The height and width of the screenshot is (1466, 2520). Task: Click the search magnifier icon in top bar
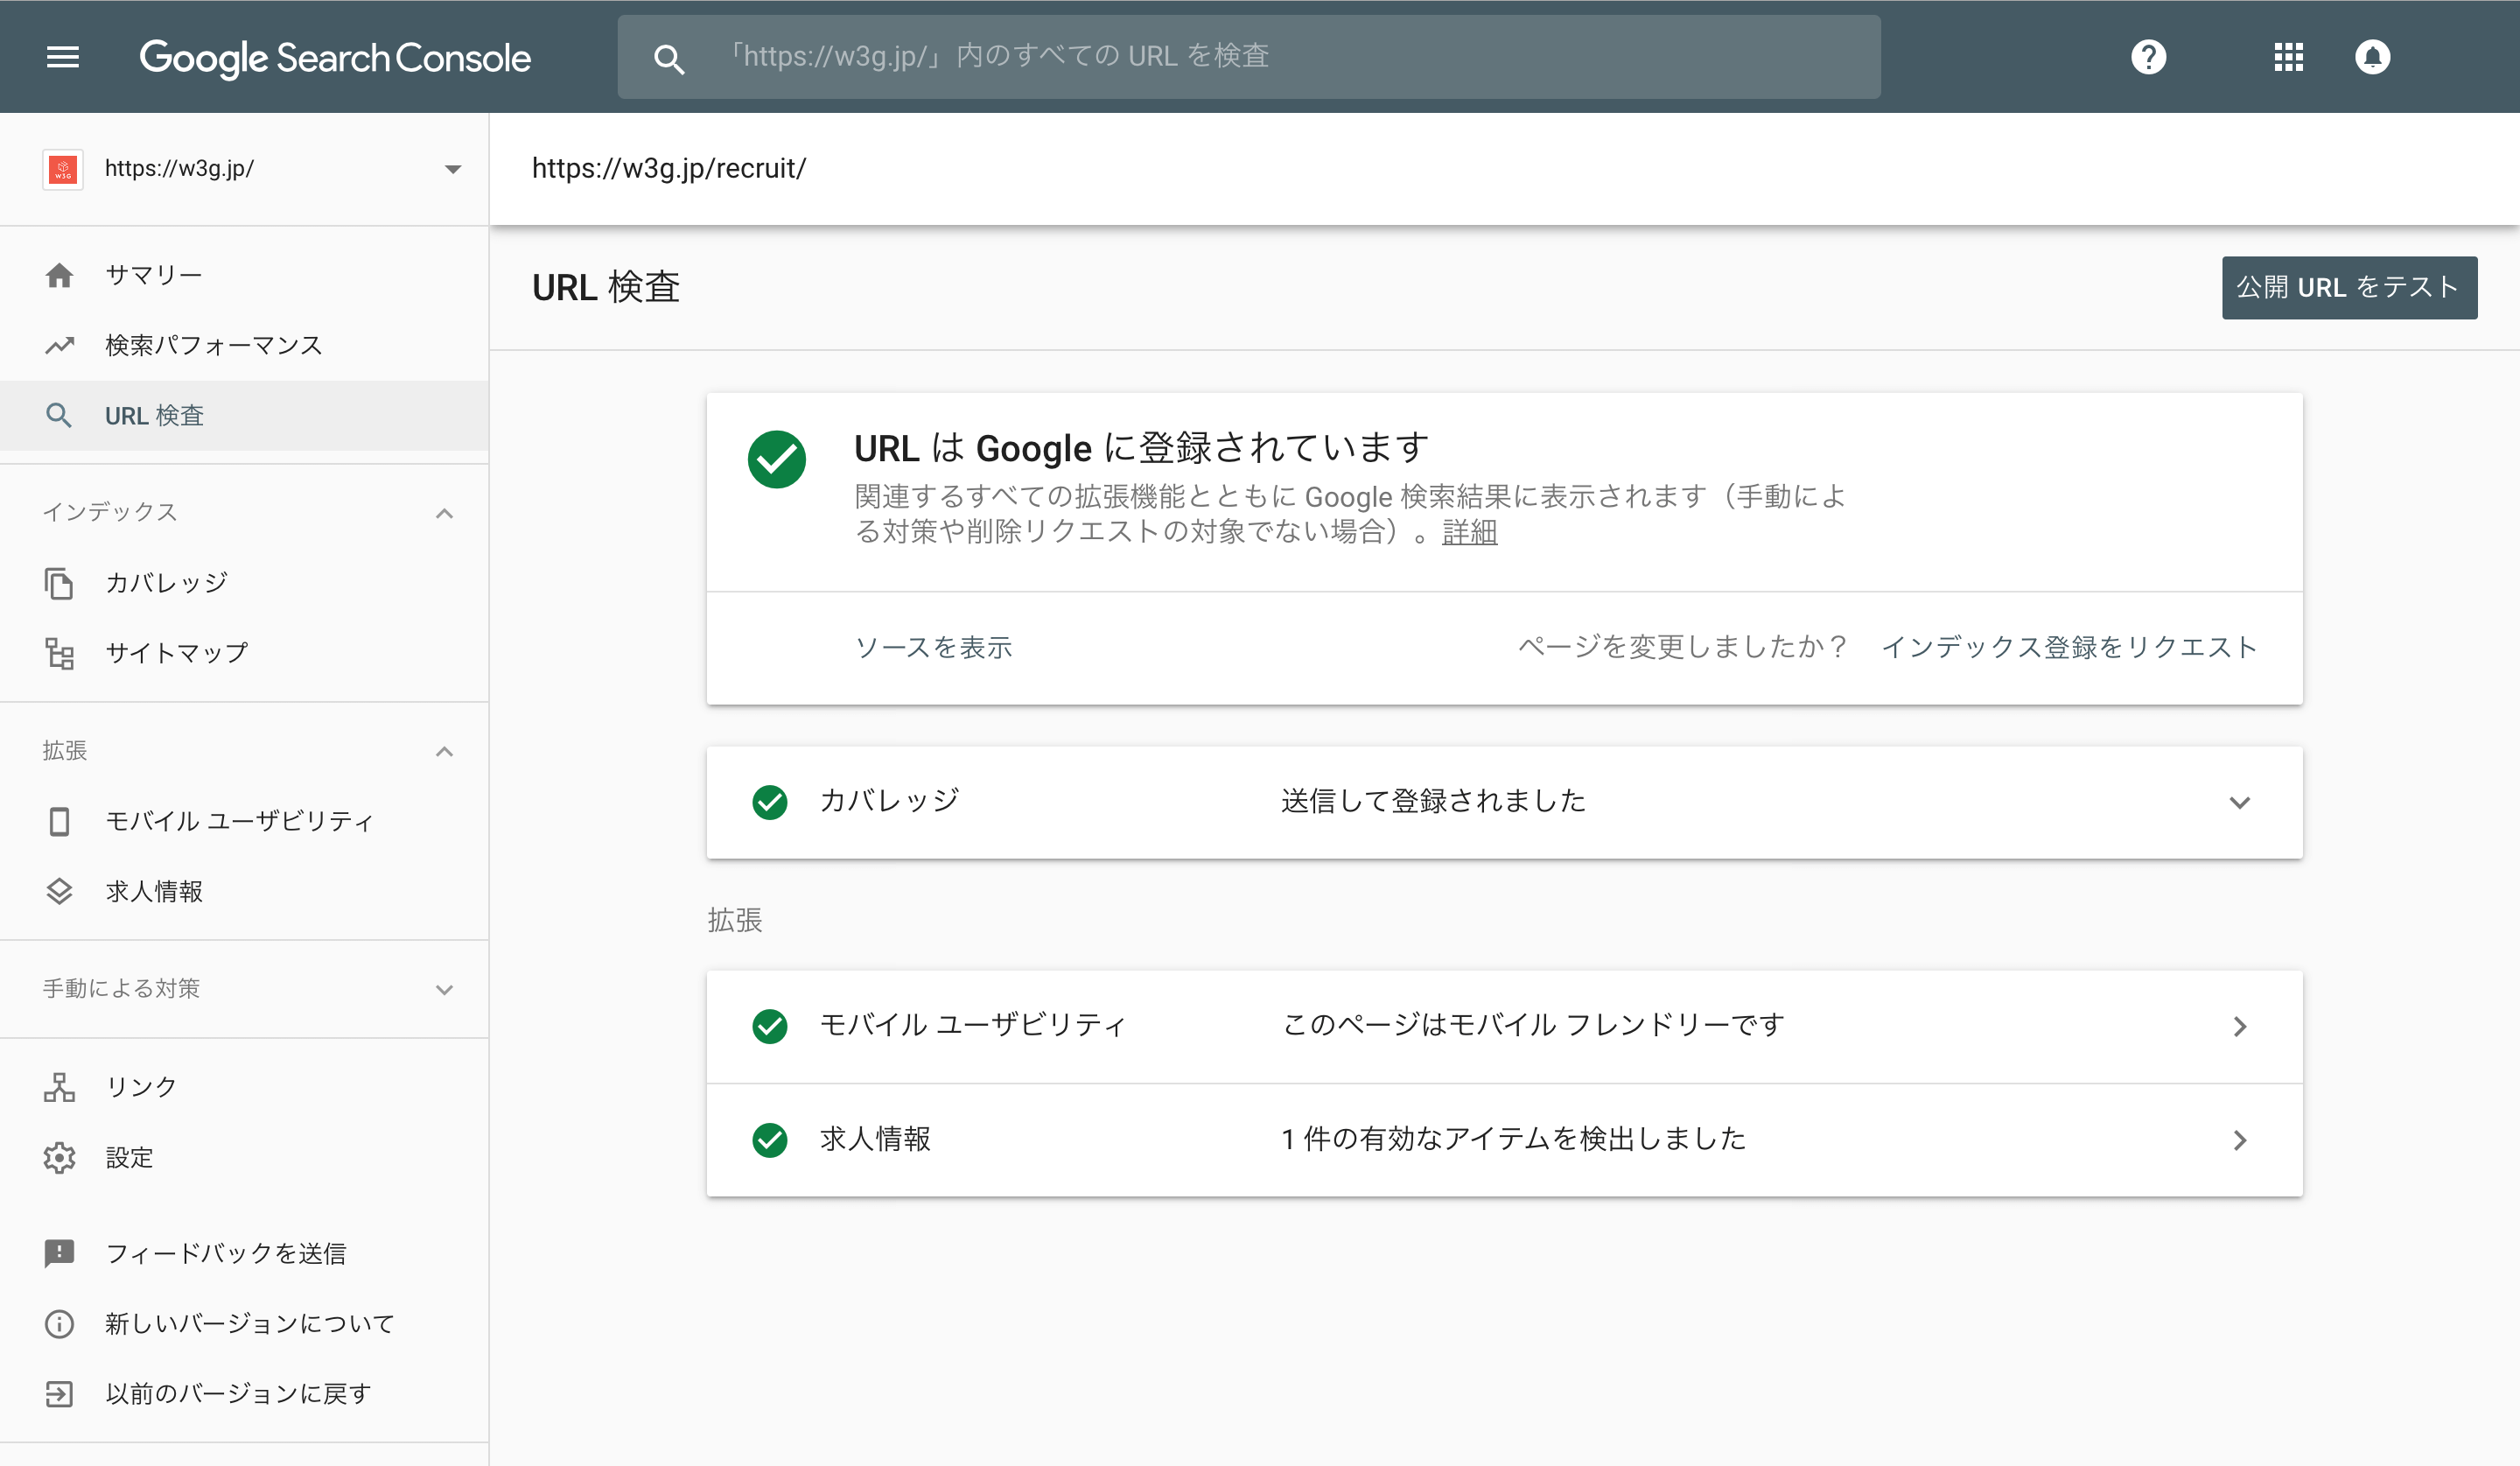pos(669,59)
